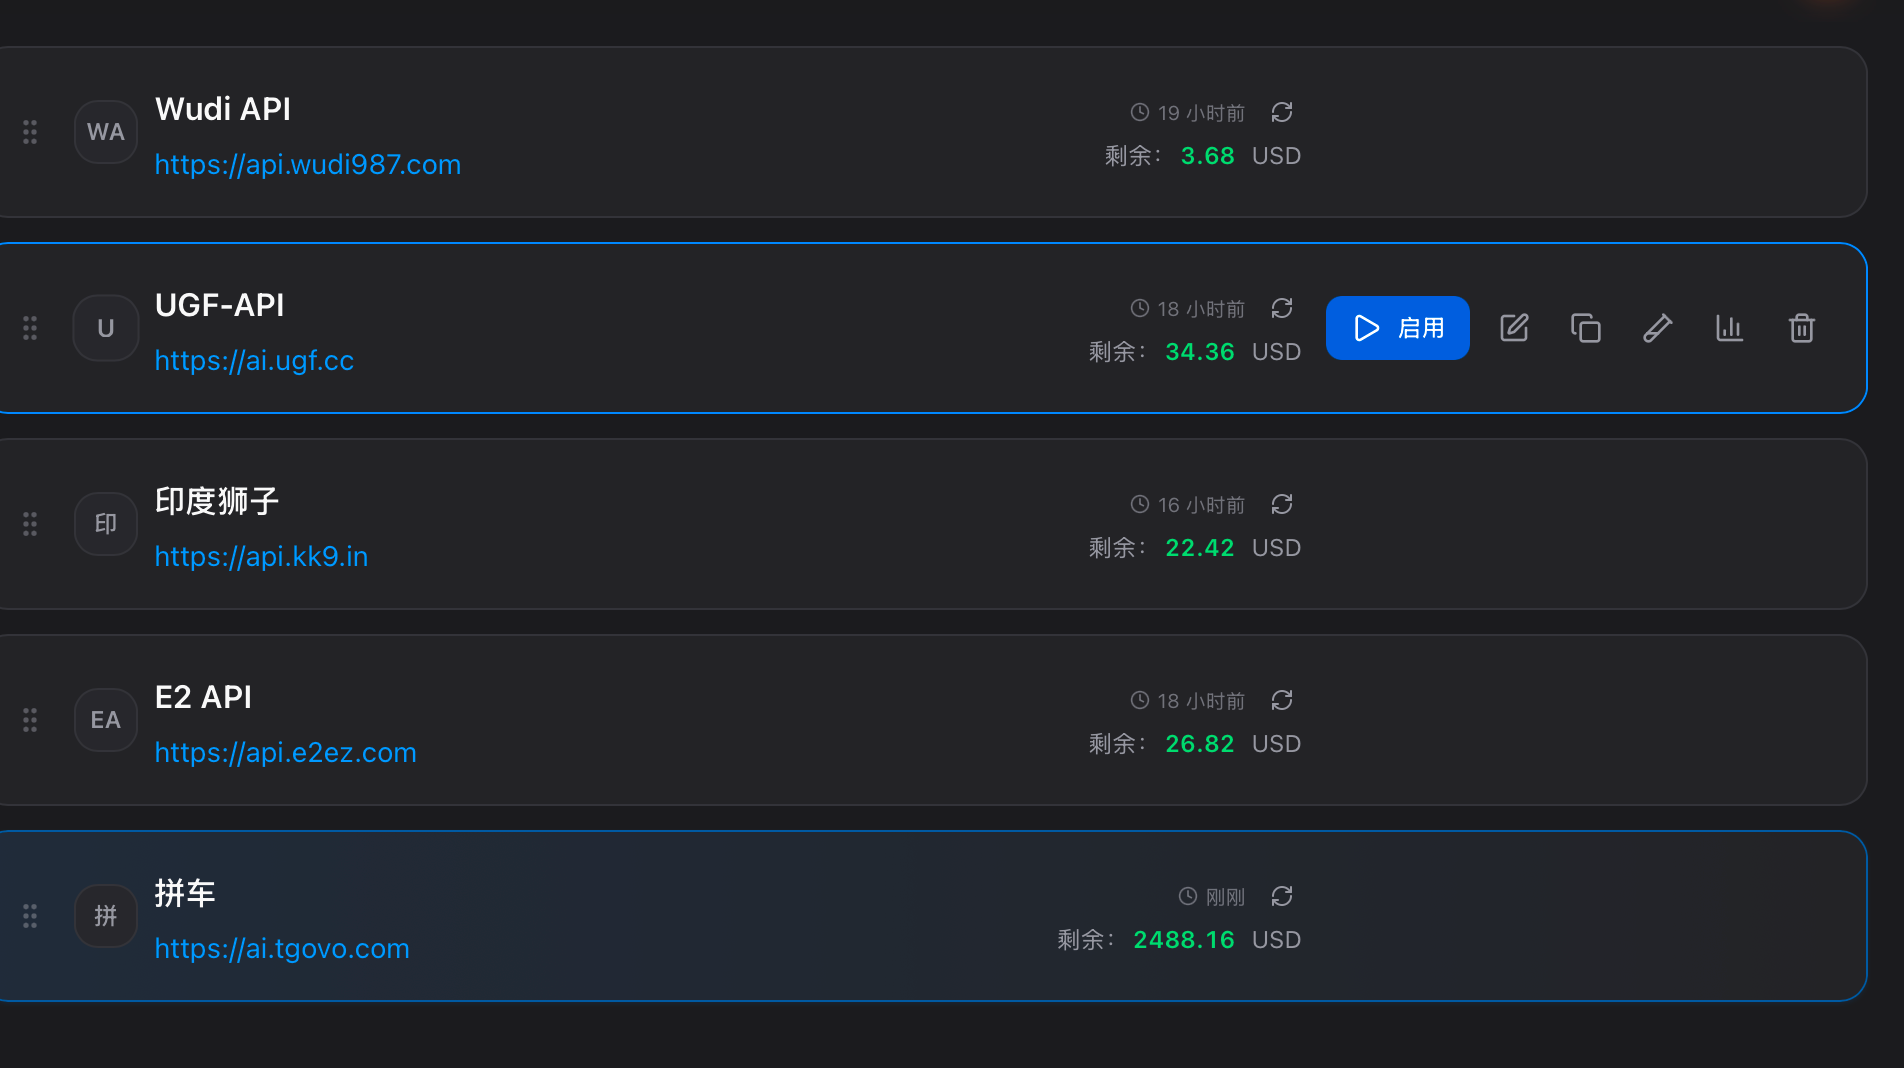Click the edit icon for UGF-API
This screenshot has height=1068, width=1904.
(1514, 328)
